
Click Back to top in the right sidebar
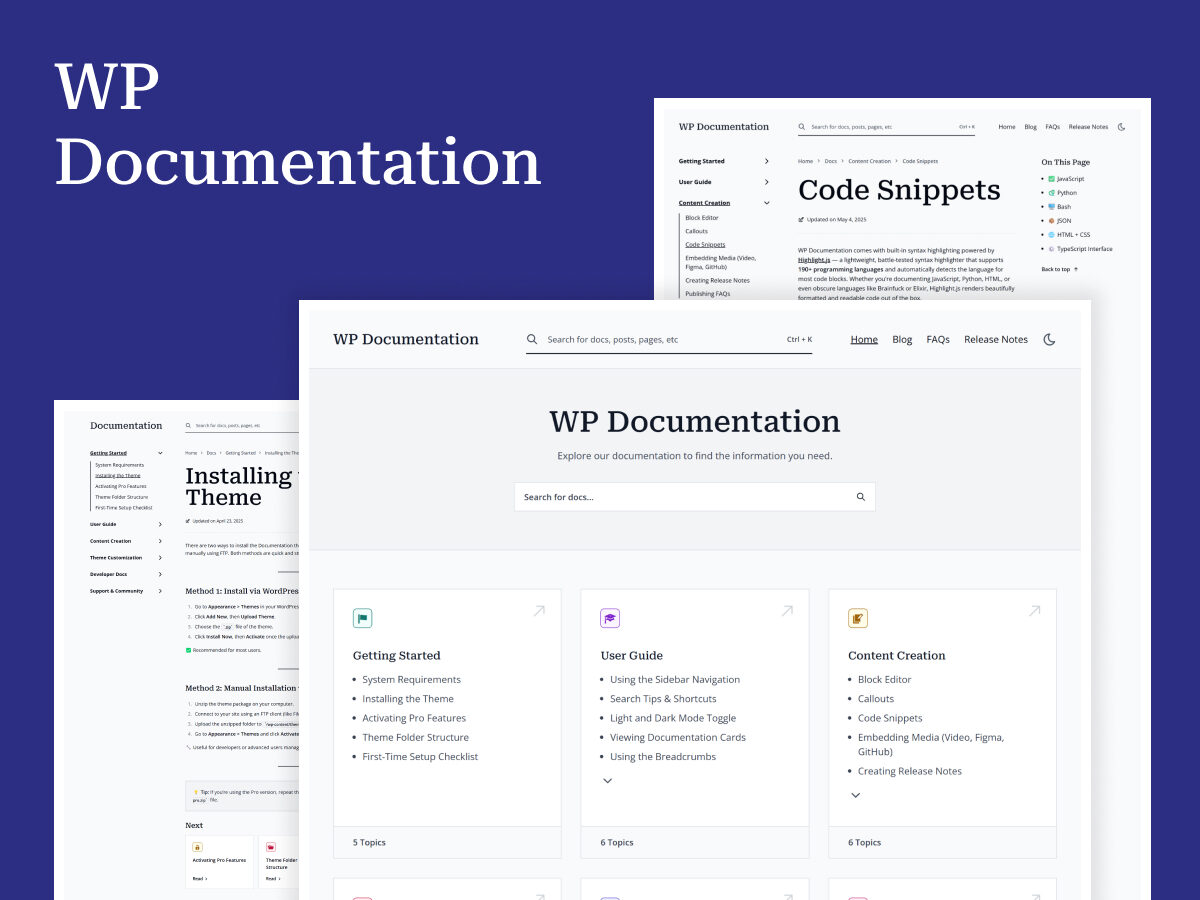point(1055,269)
